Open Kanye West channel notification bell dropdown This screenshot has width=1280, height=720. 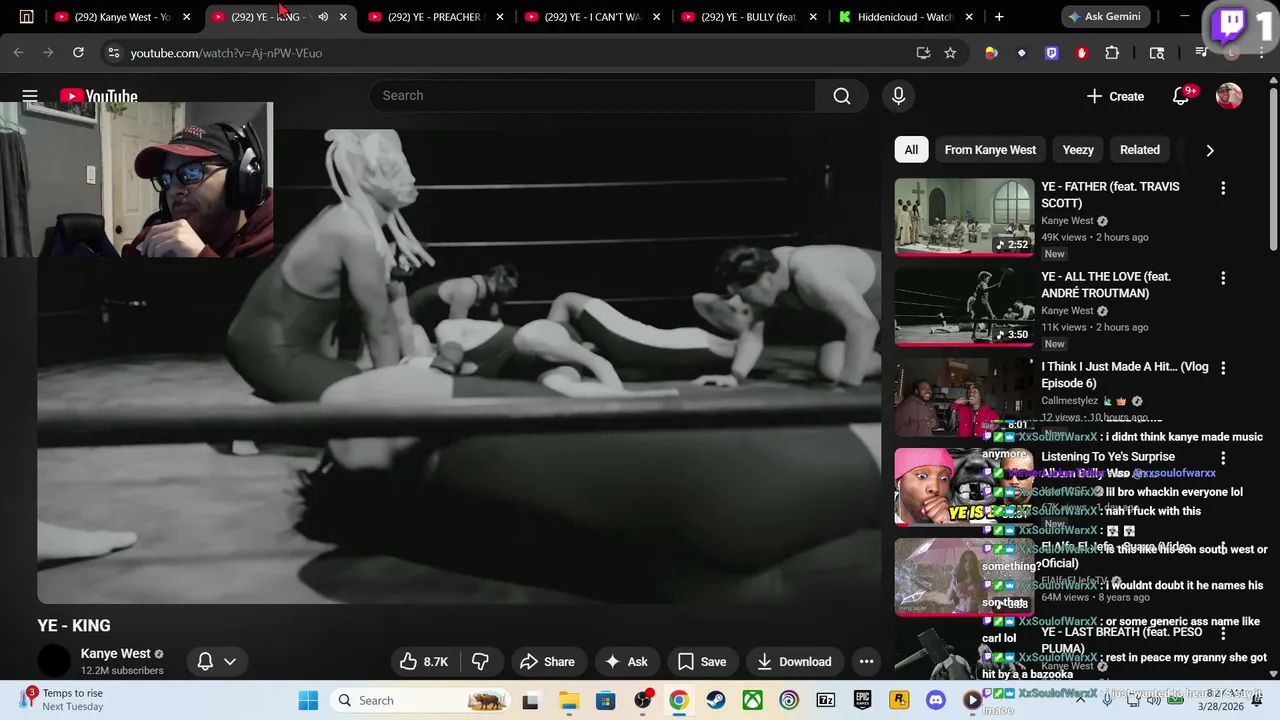coord(216,661)
